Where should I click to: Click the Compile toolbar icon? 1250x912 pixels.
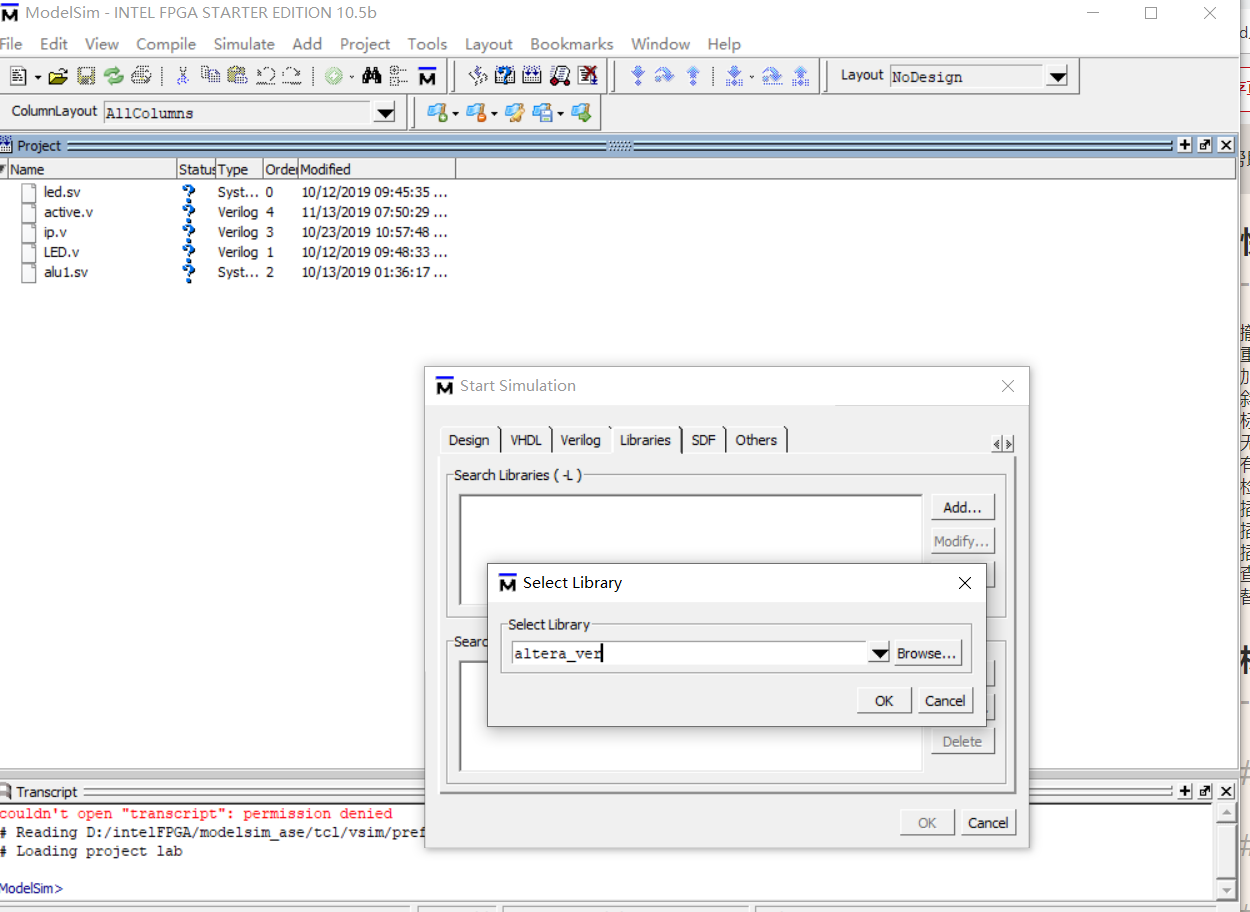click(477, 76)
